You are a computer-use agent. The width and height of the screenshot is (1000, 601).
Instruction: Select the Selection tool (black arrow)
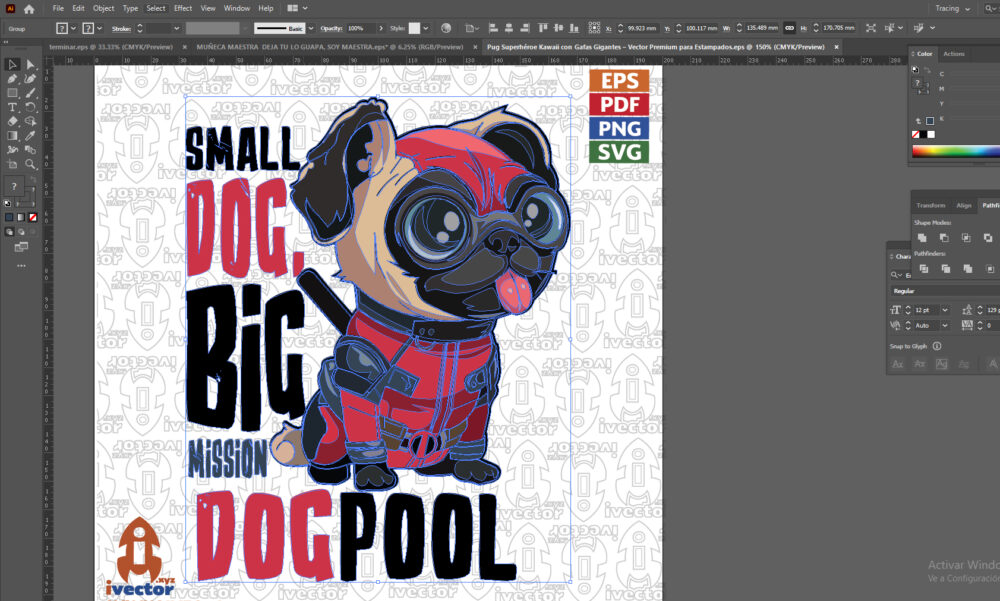[12, 64]
